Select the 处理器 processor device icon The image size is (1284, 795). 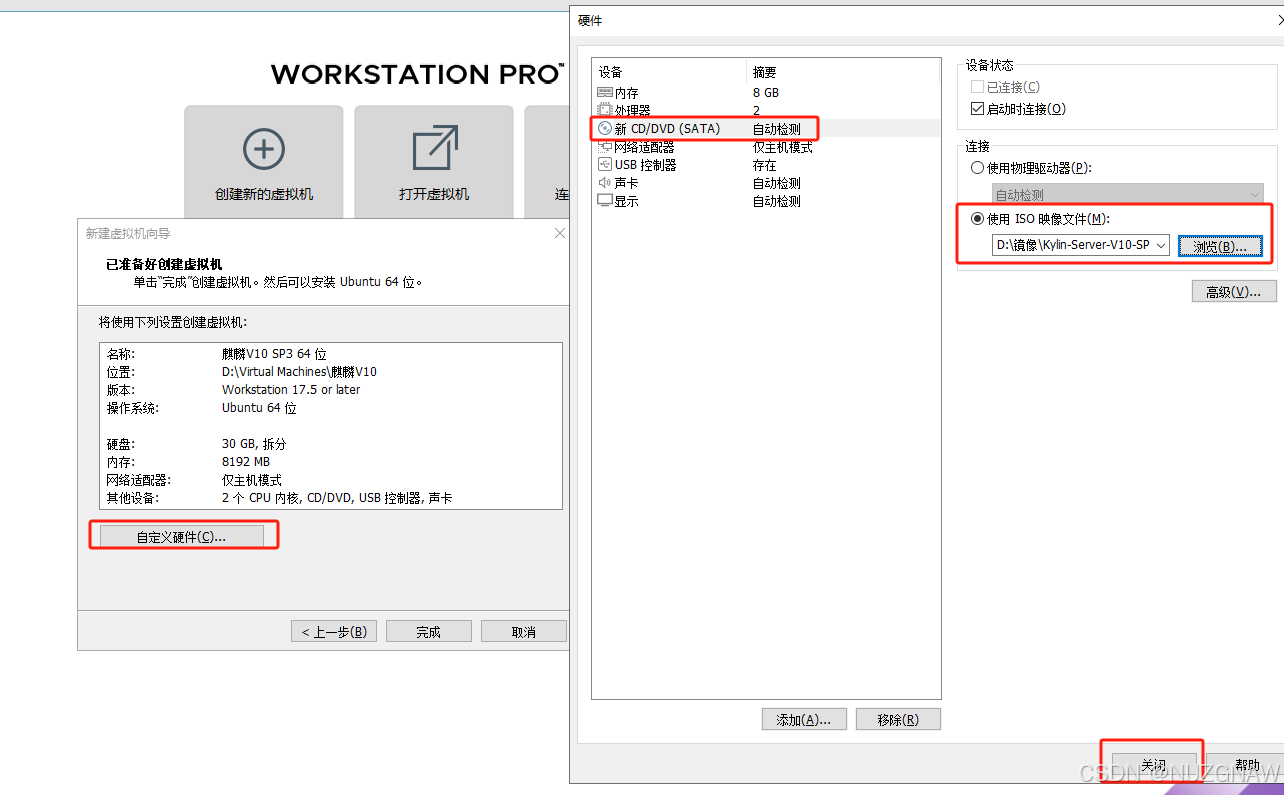604,111
